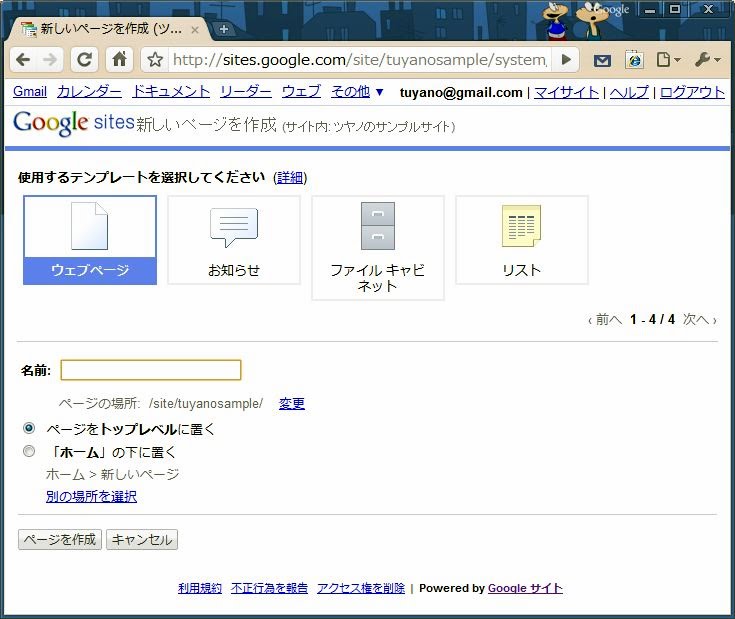Click the browser forward arrow button
735x619 pixels.
[52, 60]
